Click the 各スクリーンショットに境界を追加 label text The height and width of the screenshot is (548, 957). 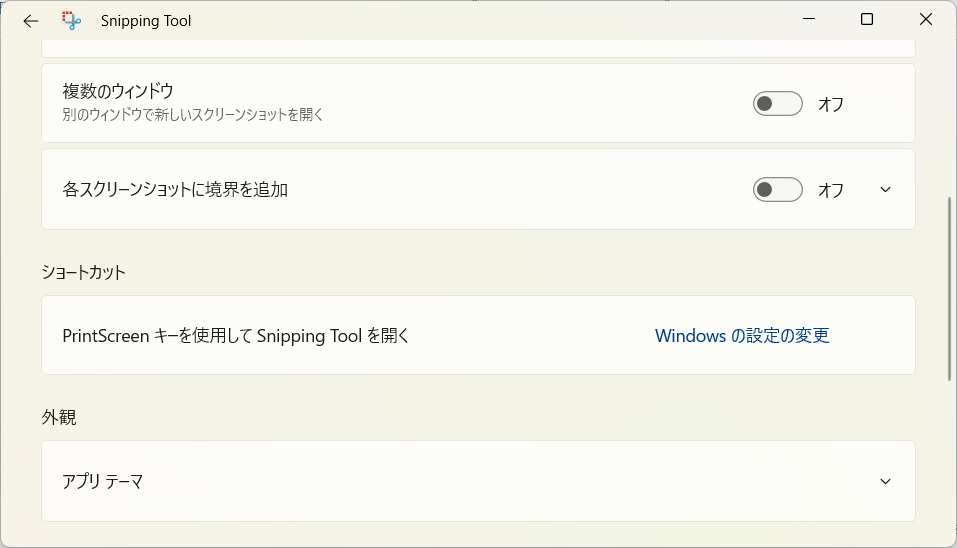click(175, 190)
